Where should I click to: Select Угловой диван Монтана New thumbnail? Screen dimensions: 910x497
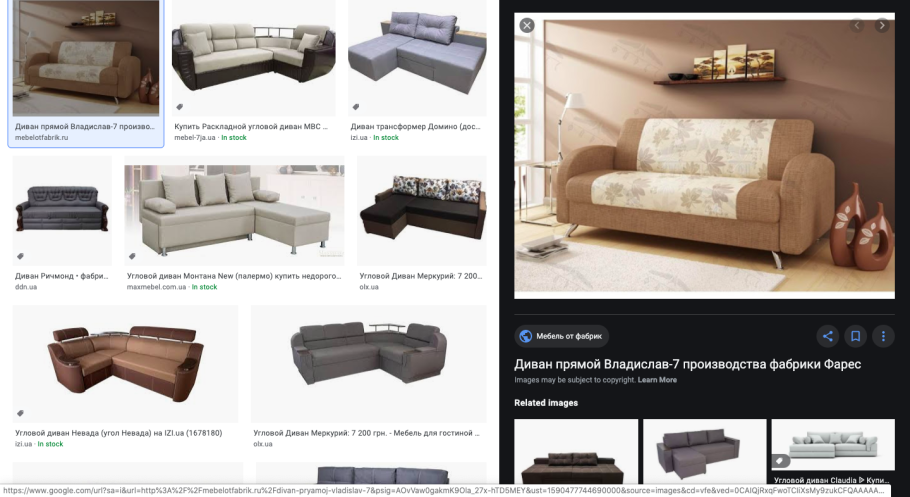tap(234, 211)
